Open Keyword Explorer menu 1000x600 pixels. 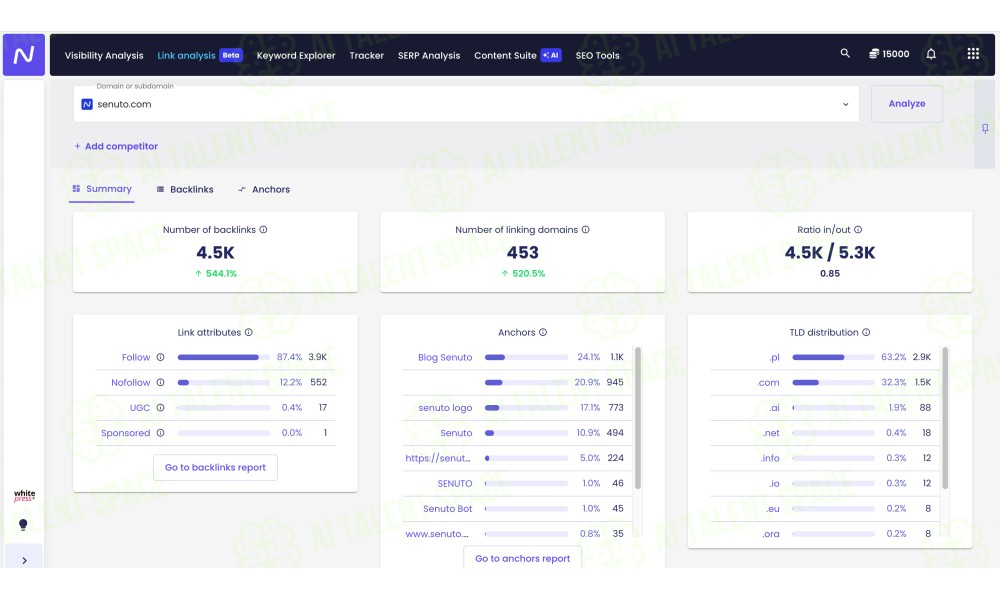[x=296, y=55]
